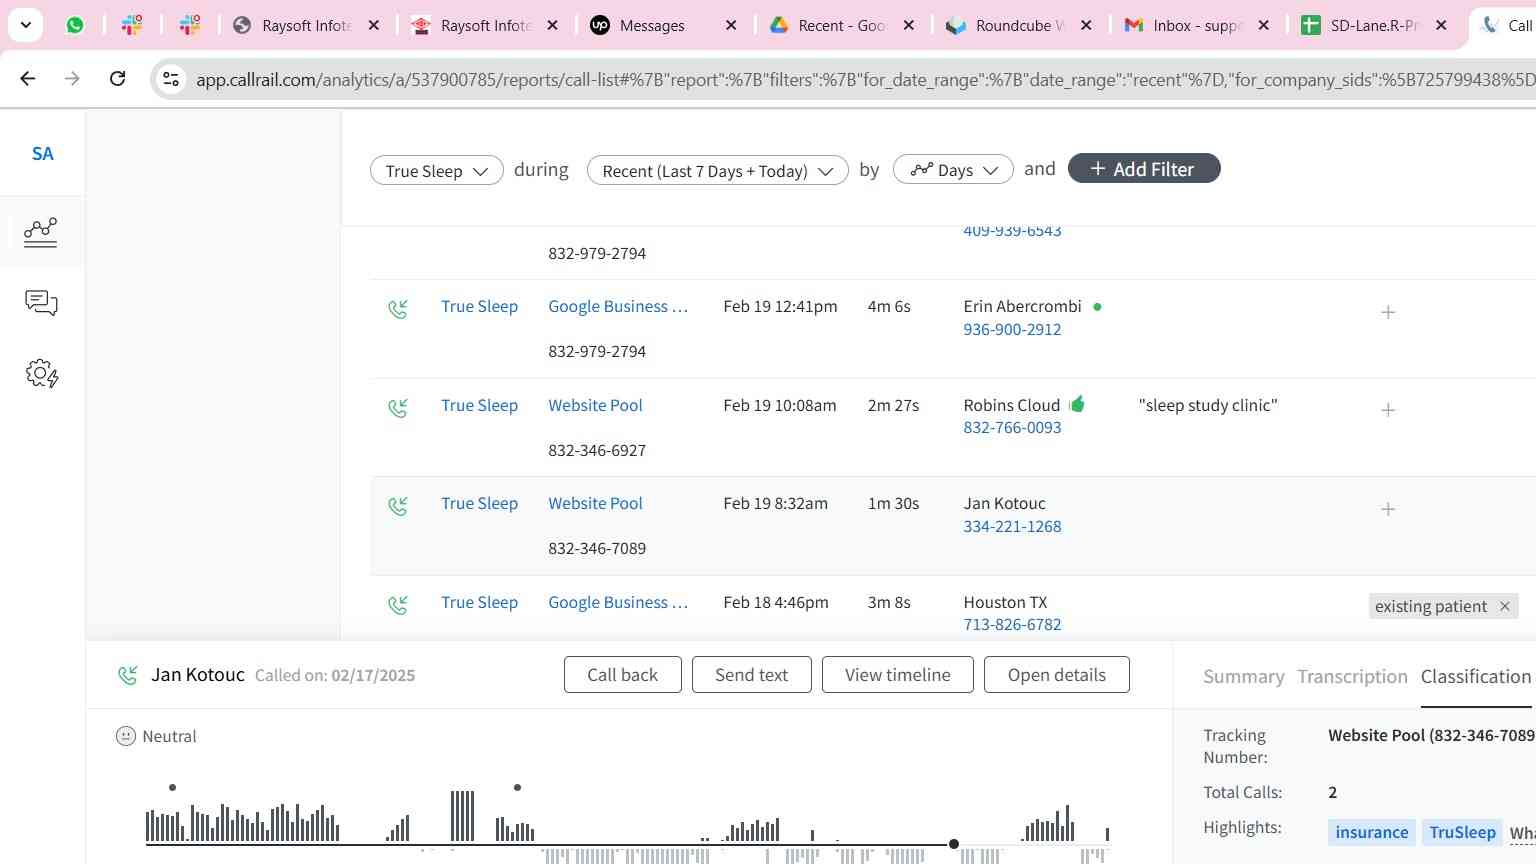Open the Analytics sidebar icon
This screenshot has height=864, width=1536.
[x=41, y=232]
